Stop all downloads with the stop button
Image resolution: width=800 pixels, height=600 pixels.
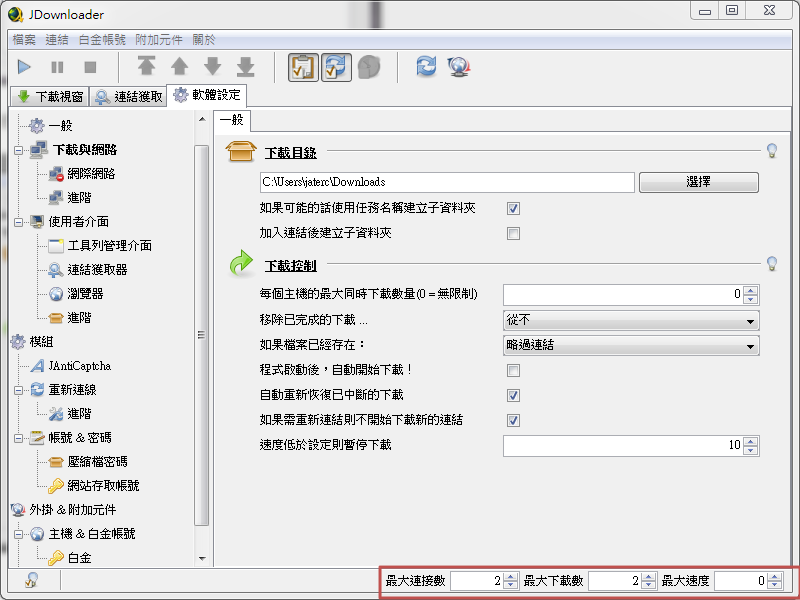click(x=90, y=67)
